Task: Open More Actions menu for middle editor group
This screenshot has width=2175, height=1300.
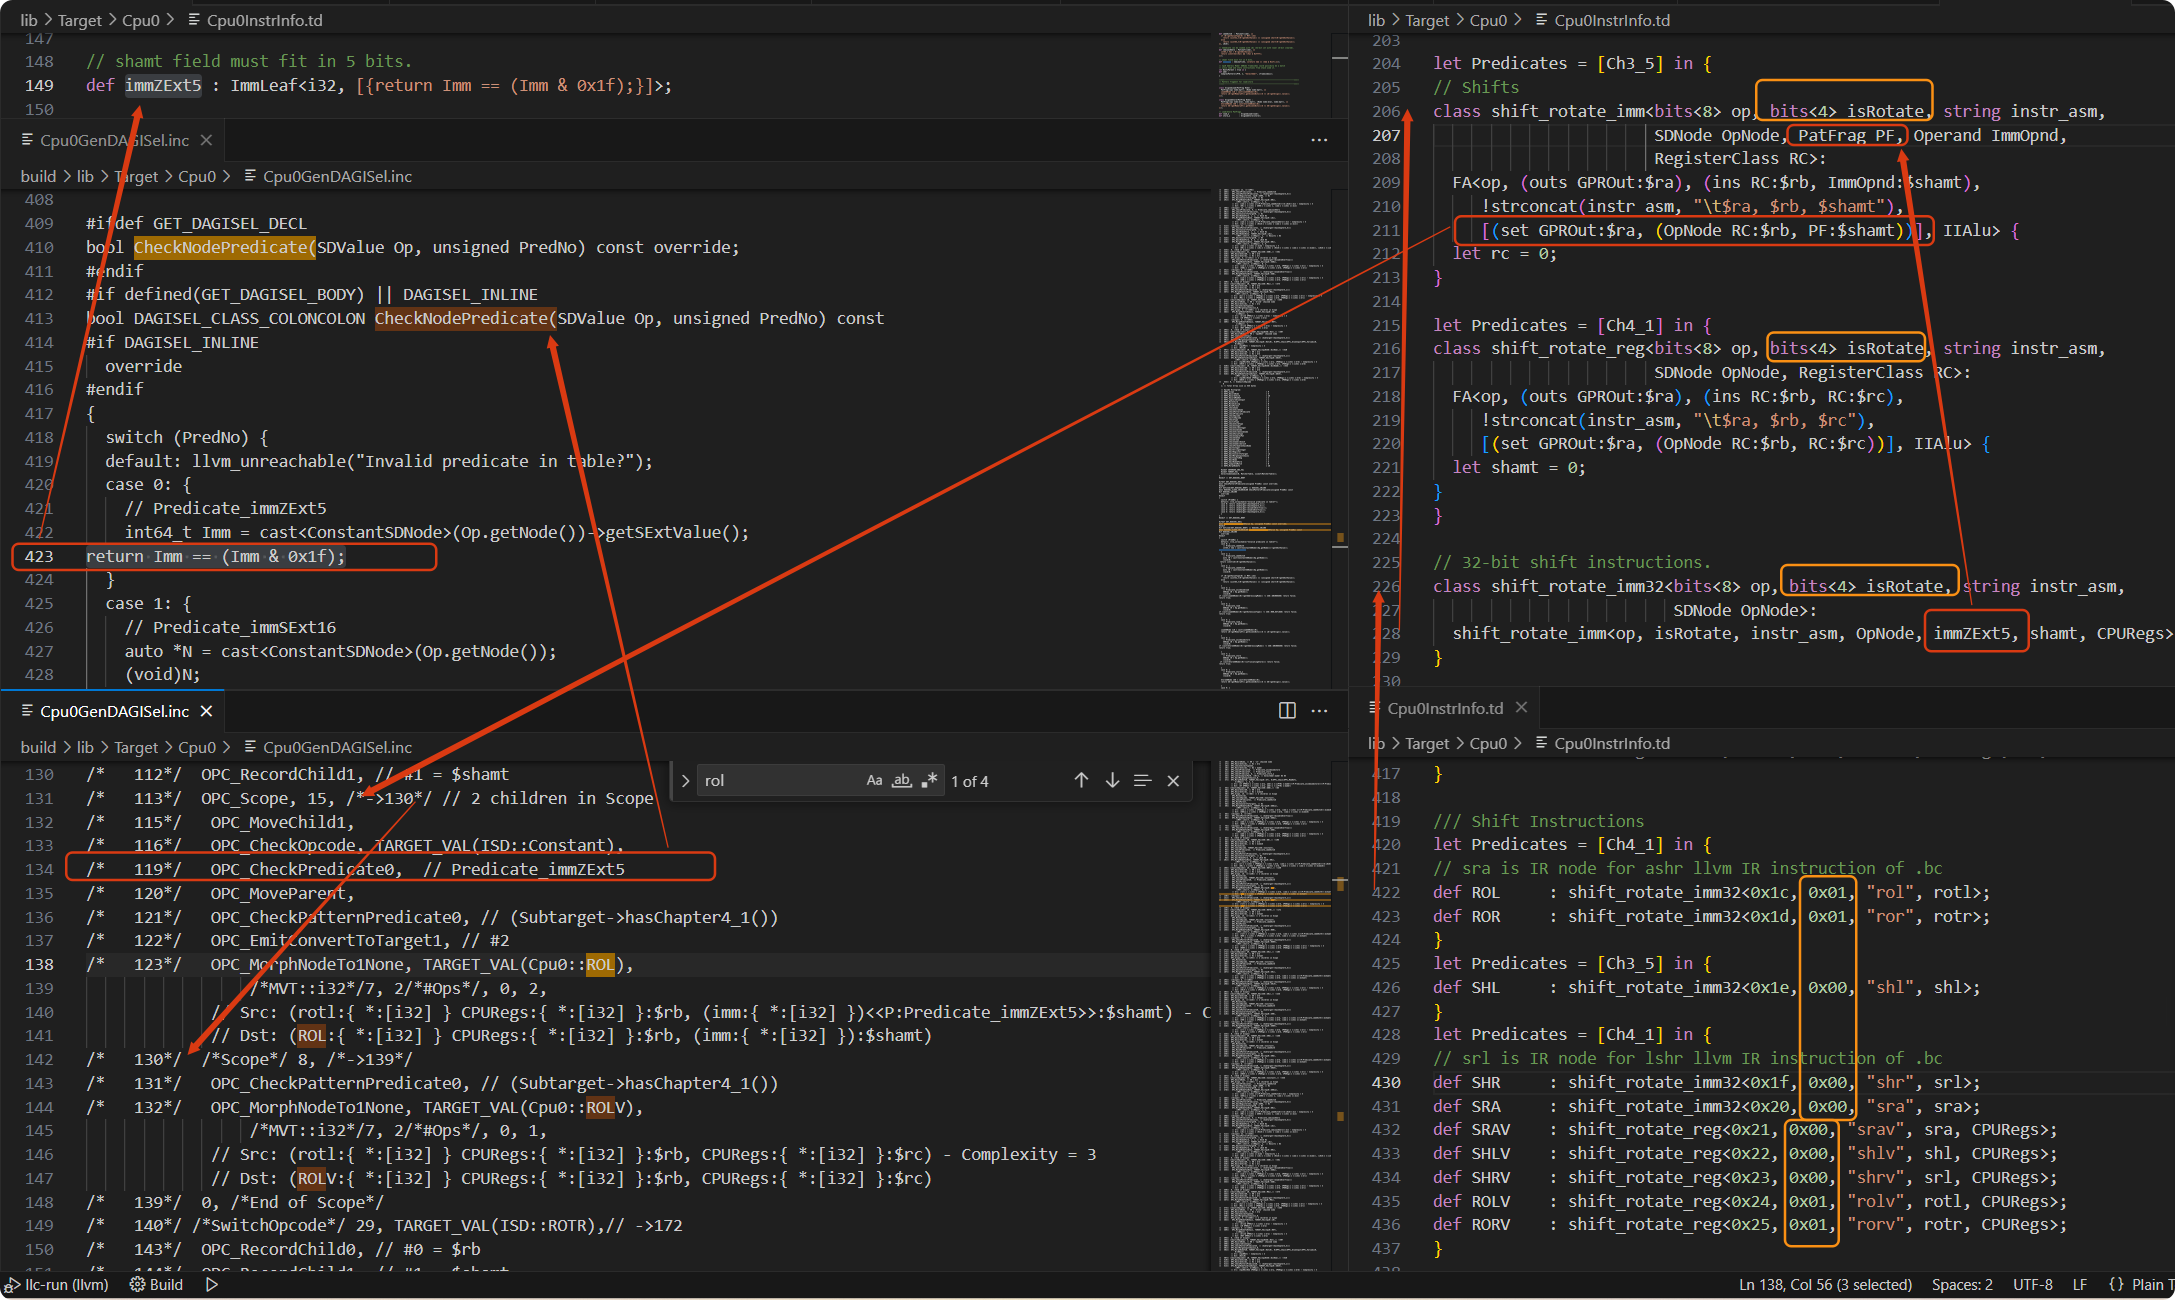Action: coord(1319,140)
